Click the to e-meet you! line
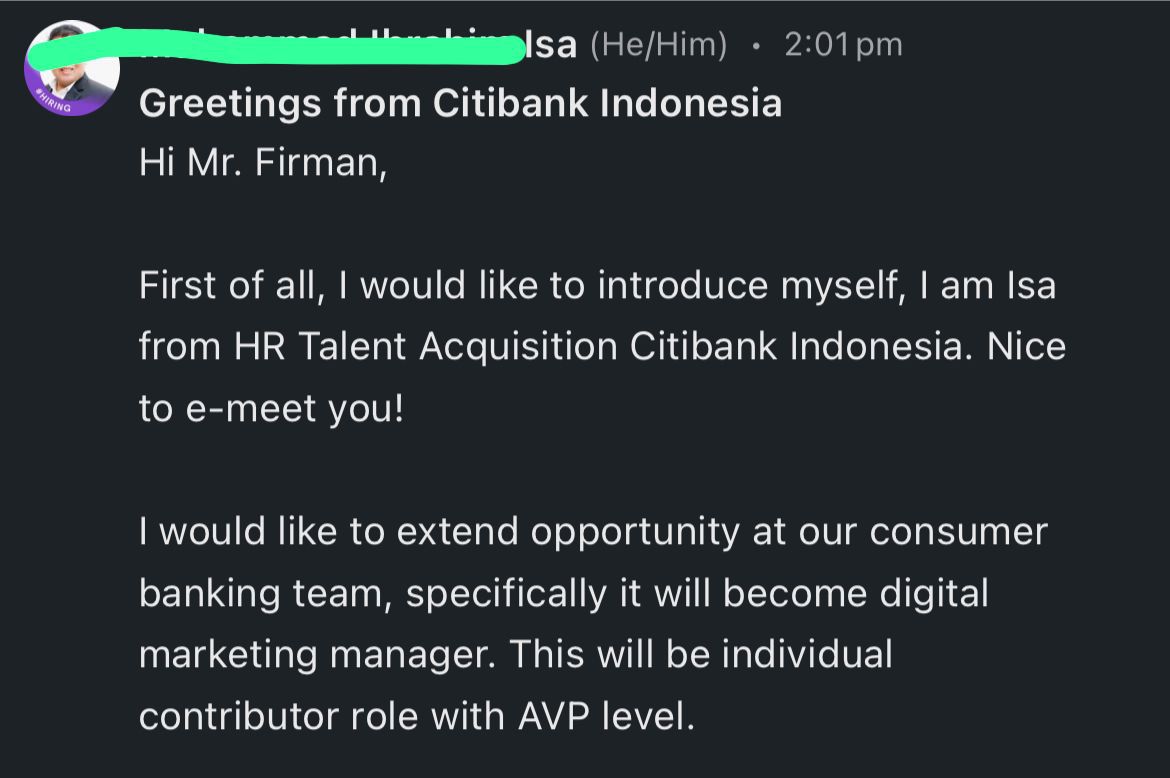 tap(272, 409)
